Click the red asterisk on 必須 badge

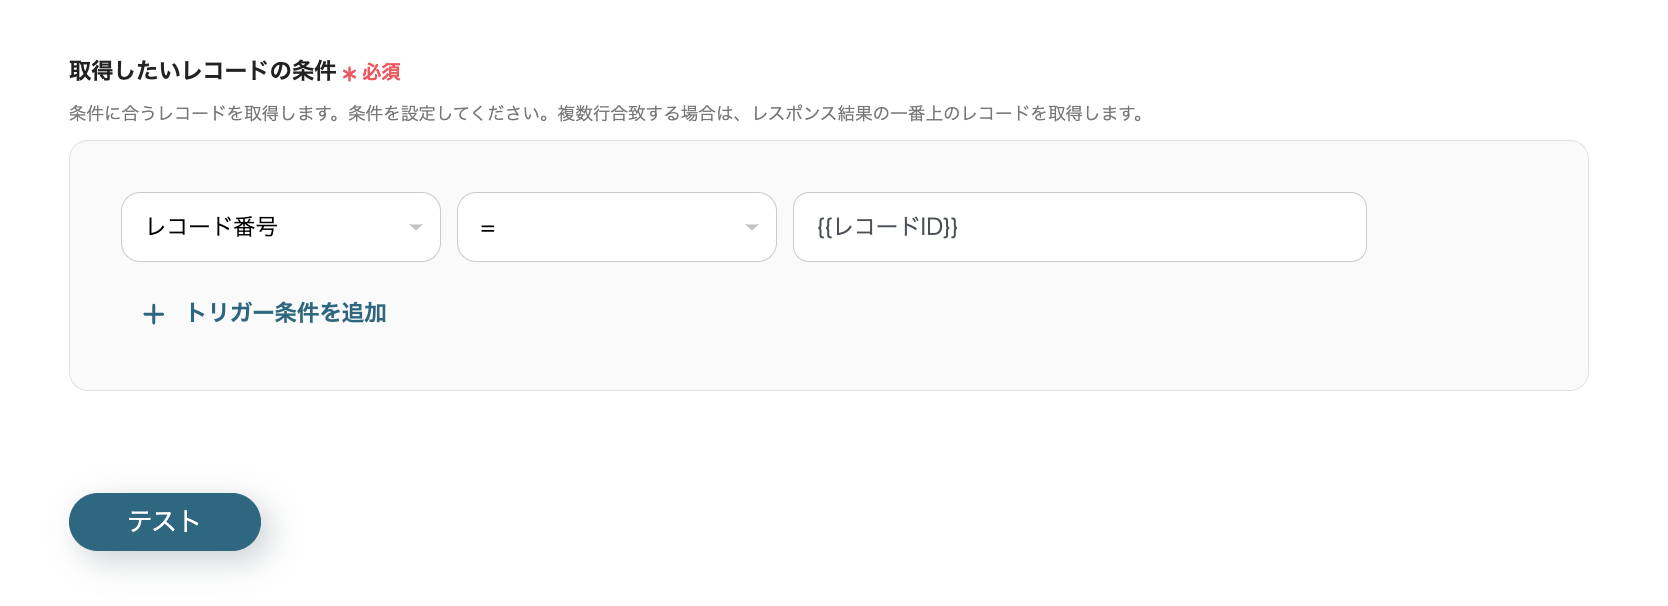pos(348,72)
